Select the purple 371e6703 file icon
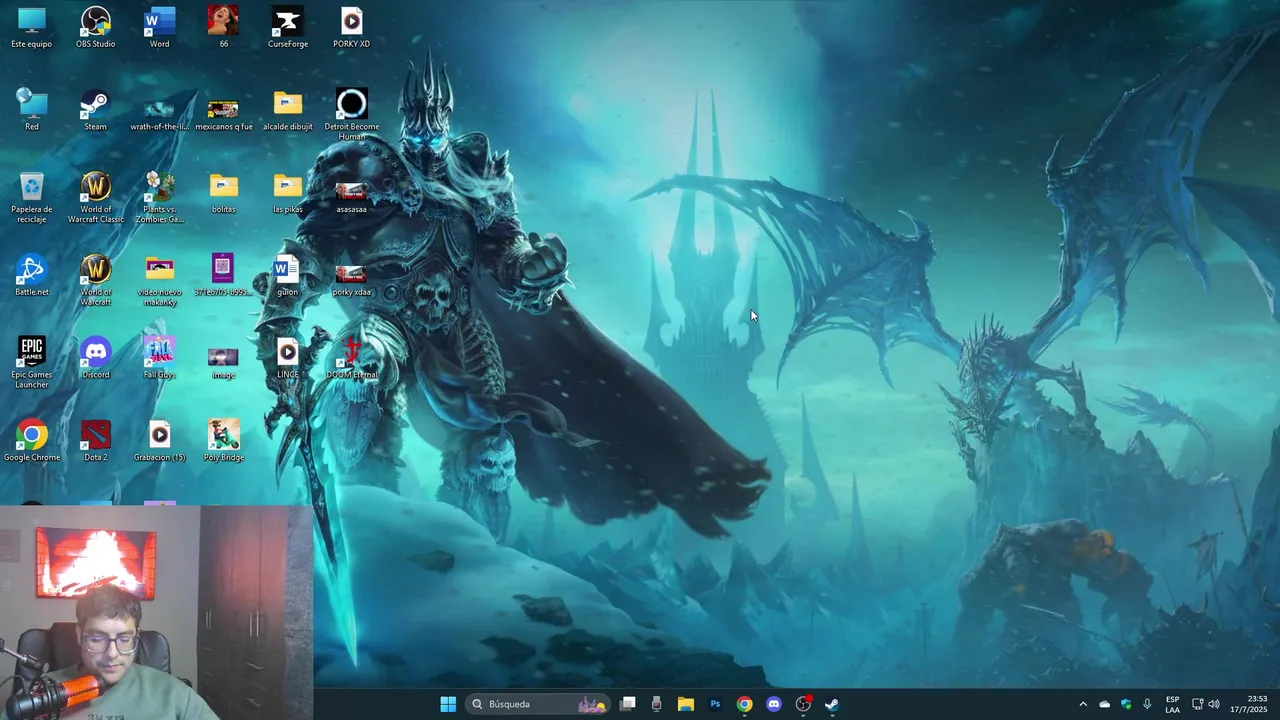1280x720 pixels. click(x=223, y=275)
